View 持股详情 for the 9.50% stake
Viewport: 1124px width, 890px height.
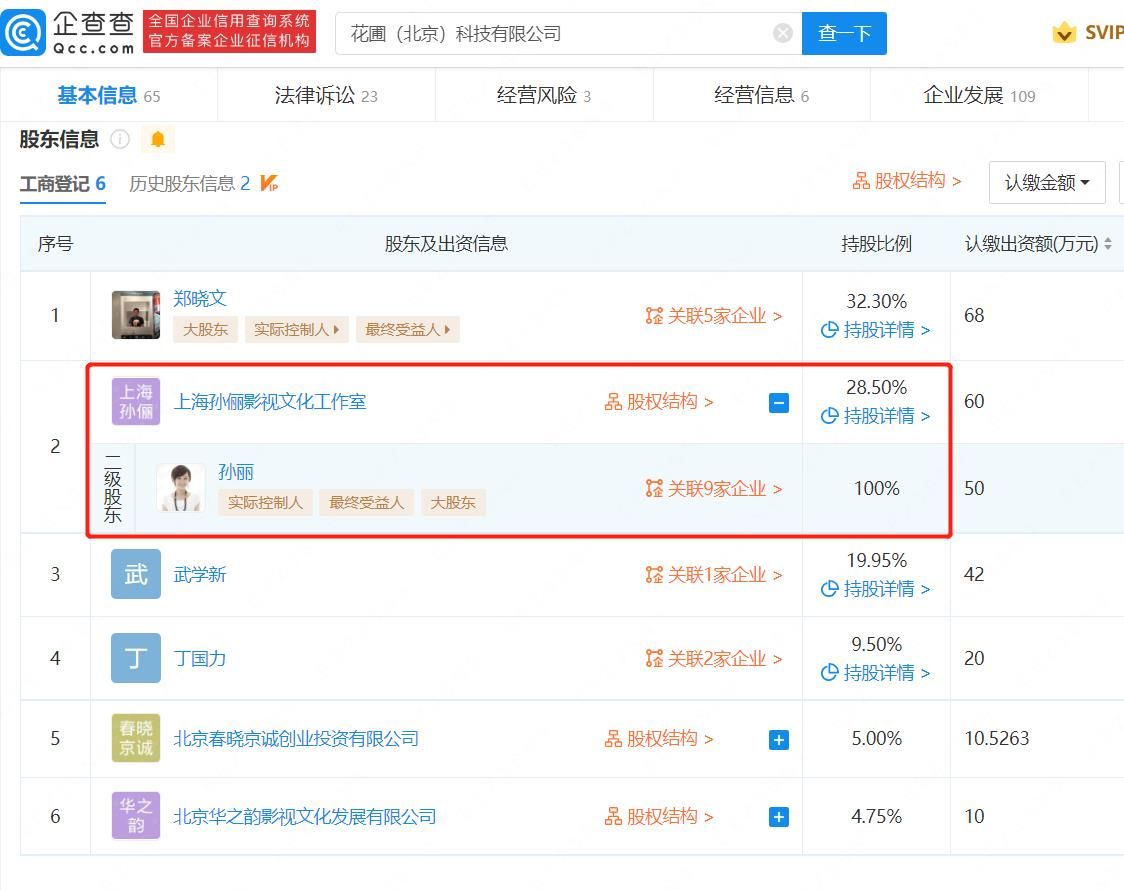875,672
